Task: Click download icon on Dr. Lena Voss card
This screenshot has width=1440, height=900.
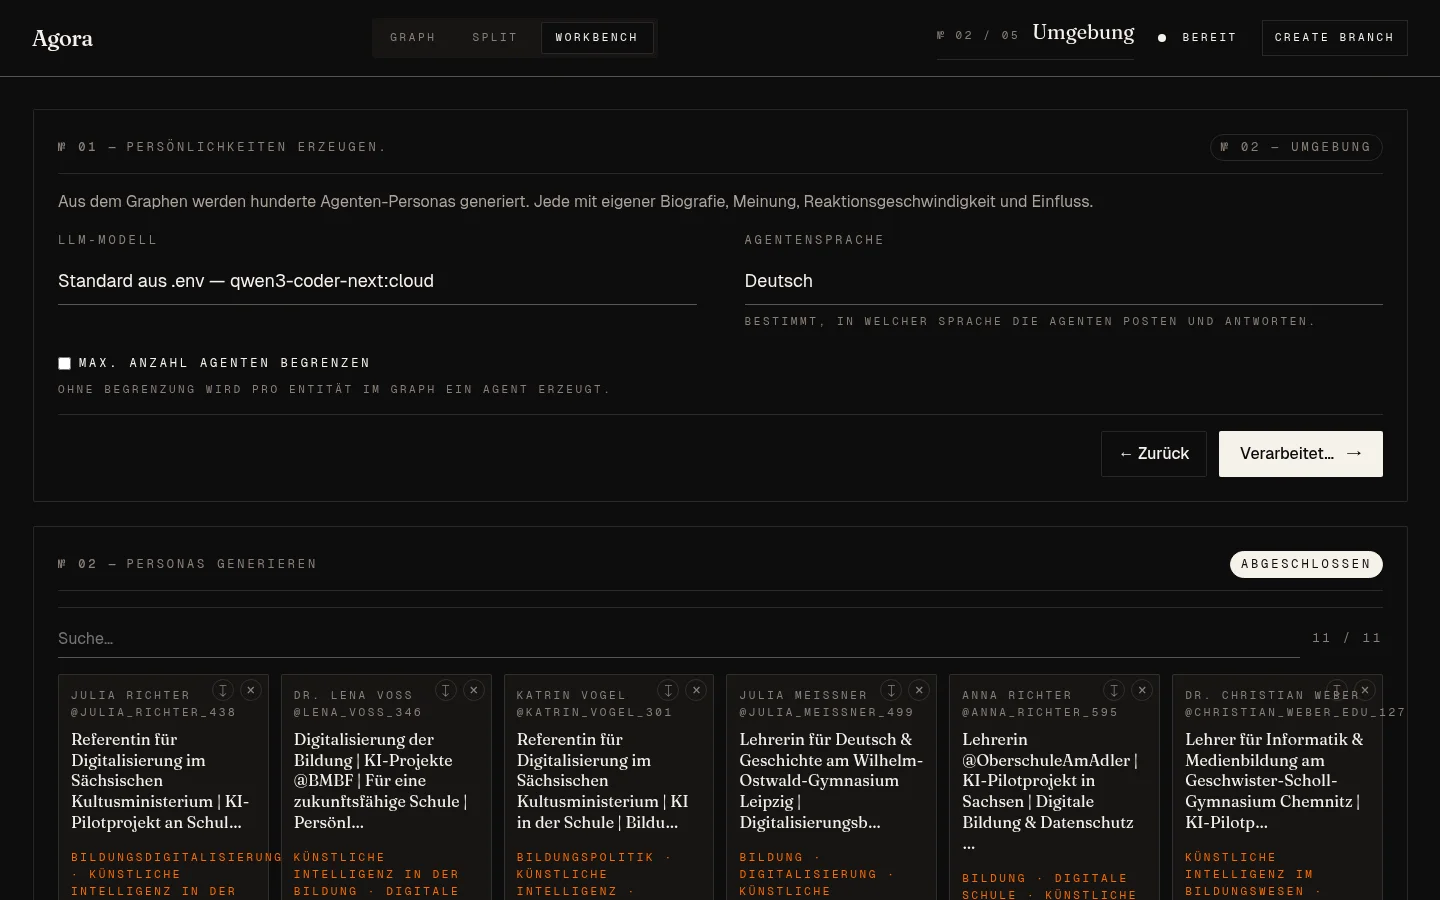Action: 446,690
